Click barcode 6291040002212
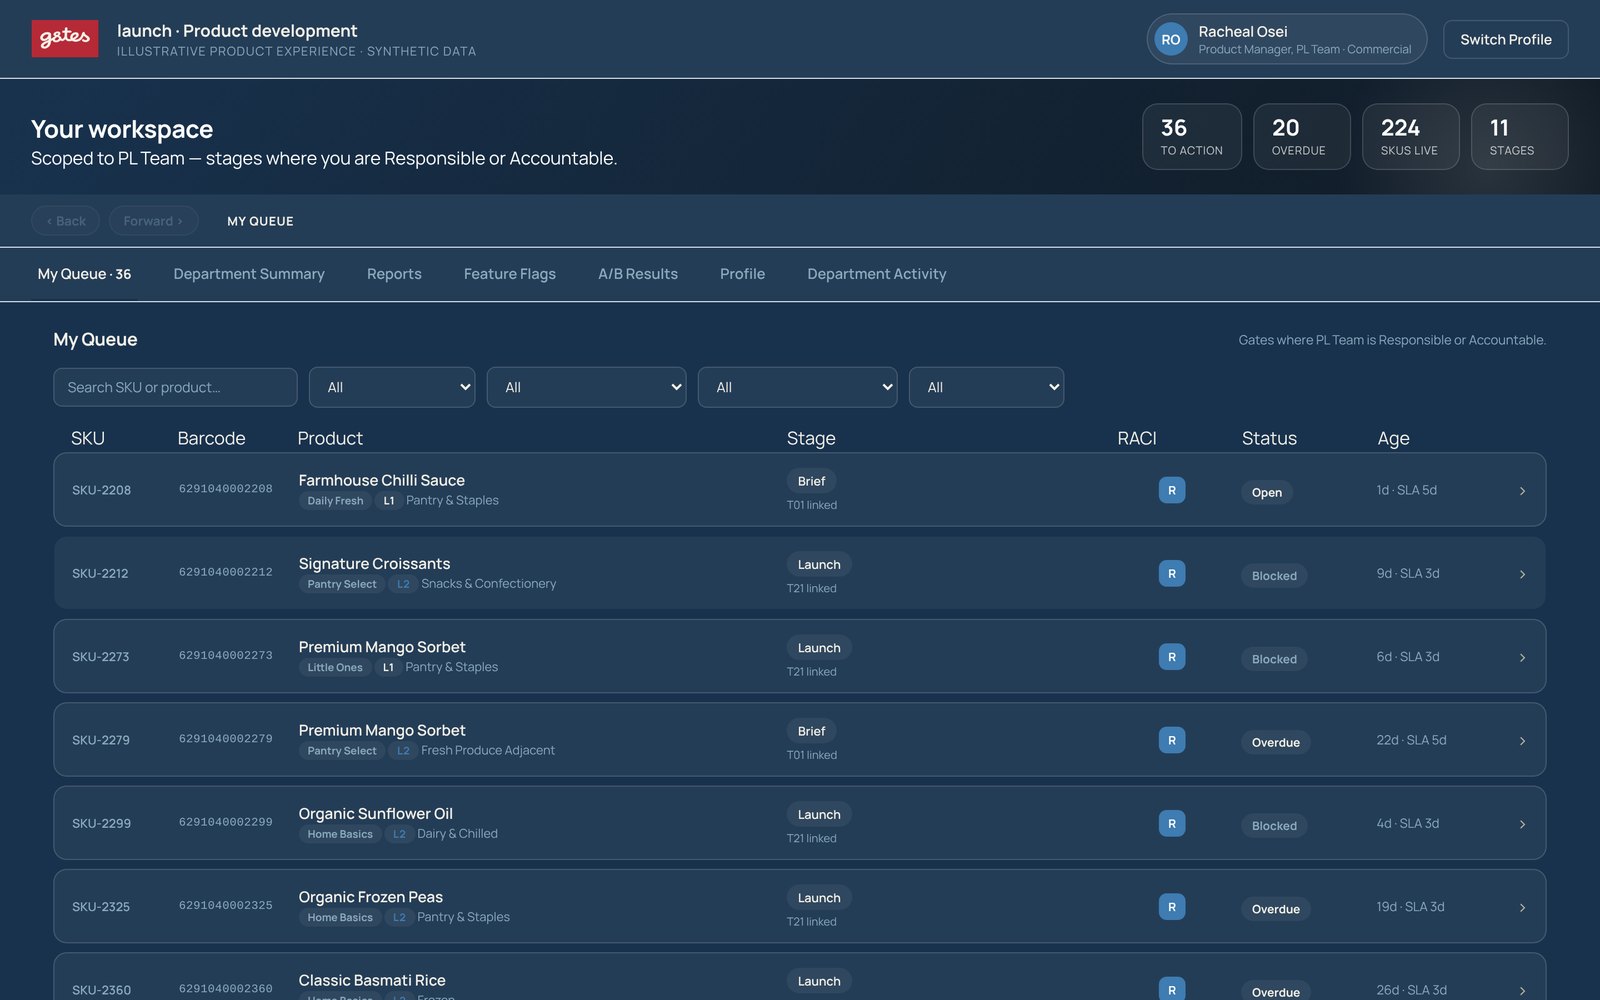 click(x=225, y=572)
